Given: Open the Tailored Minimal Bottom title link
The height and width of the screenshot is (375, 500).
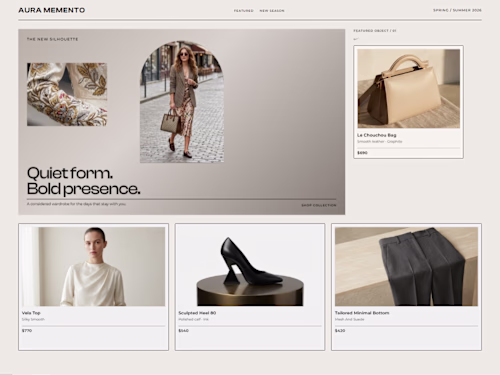Looking at the screenshot, I should tap(362, 313).
